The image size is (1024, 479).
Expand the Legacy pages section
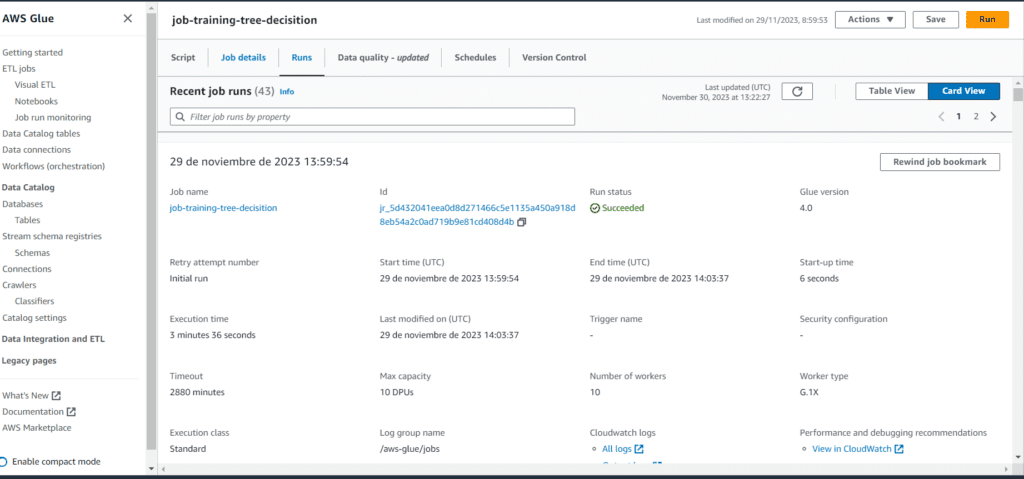29,360
